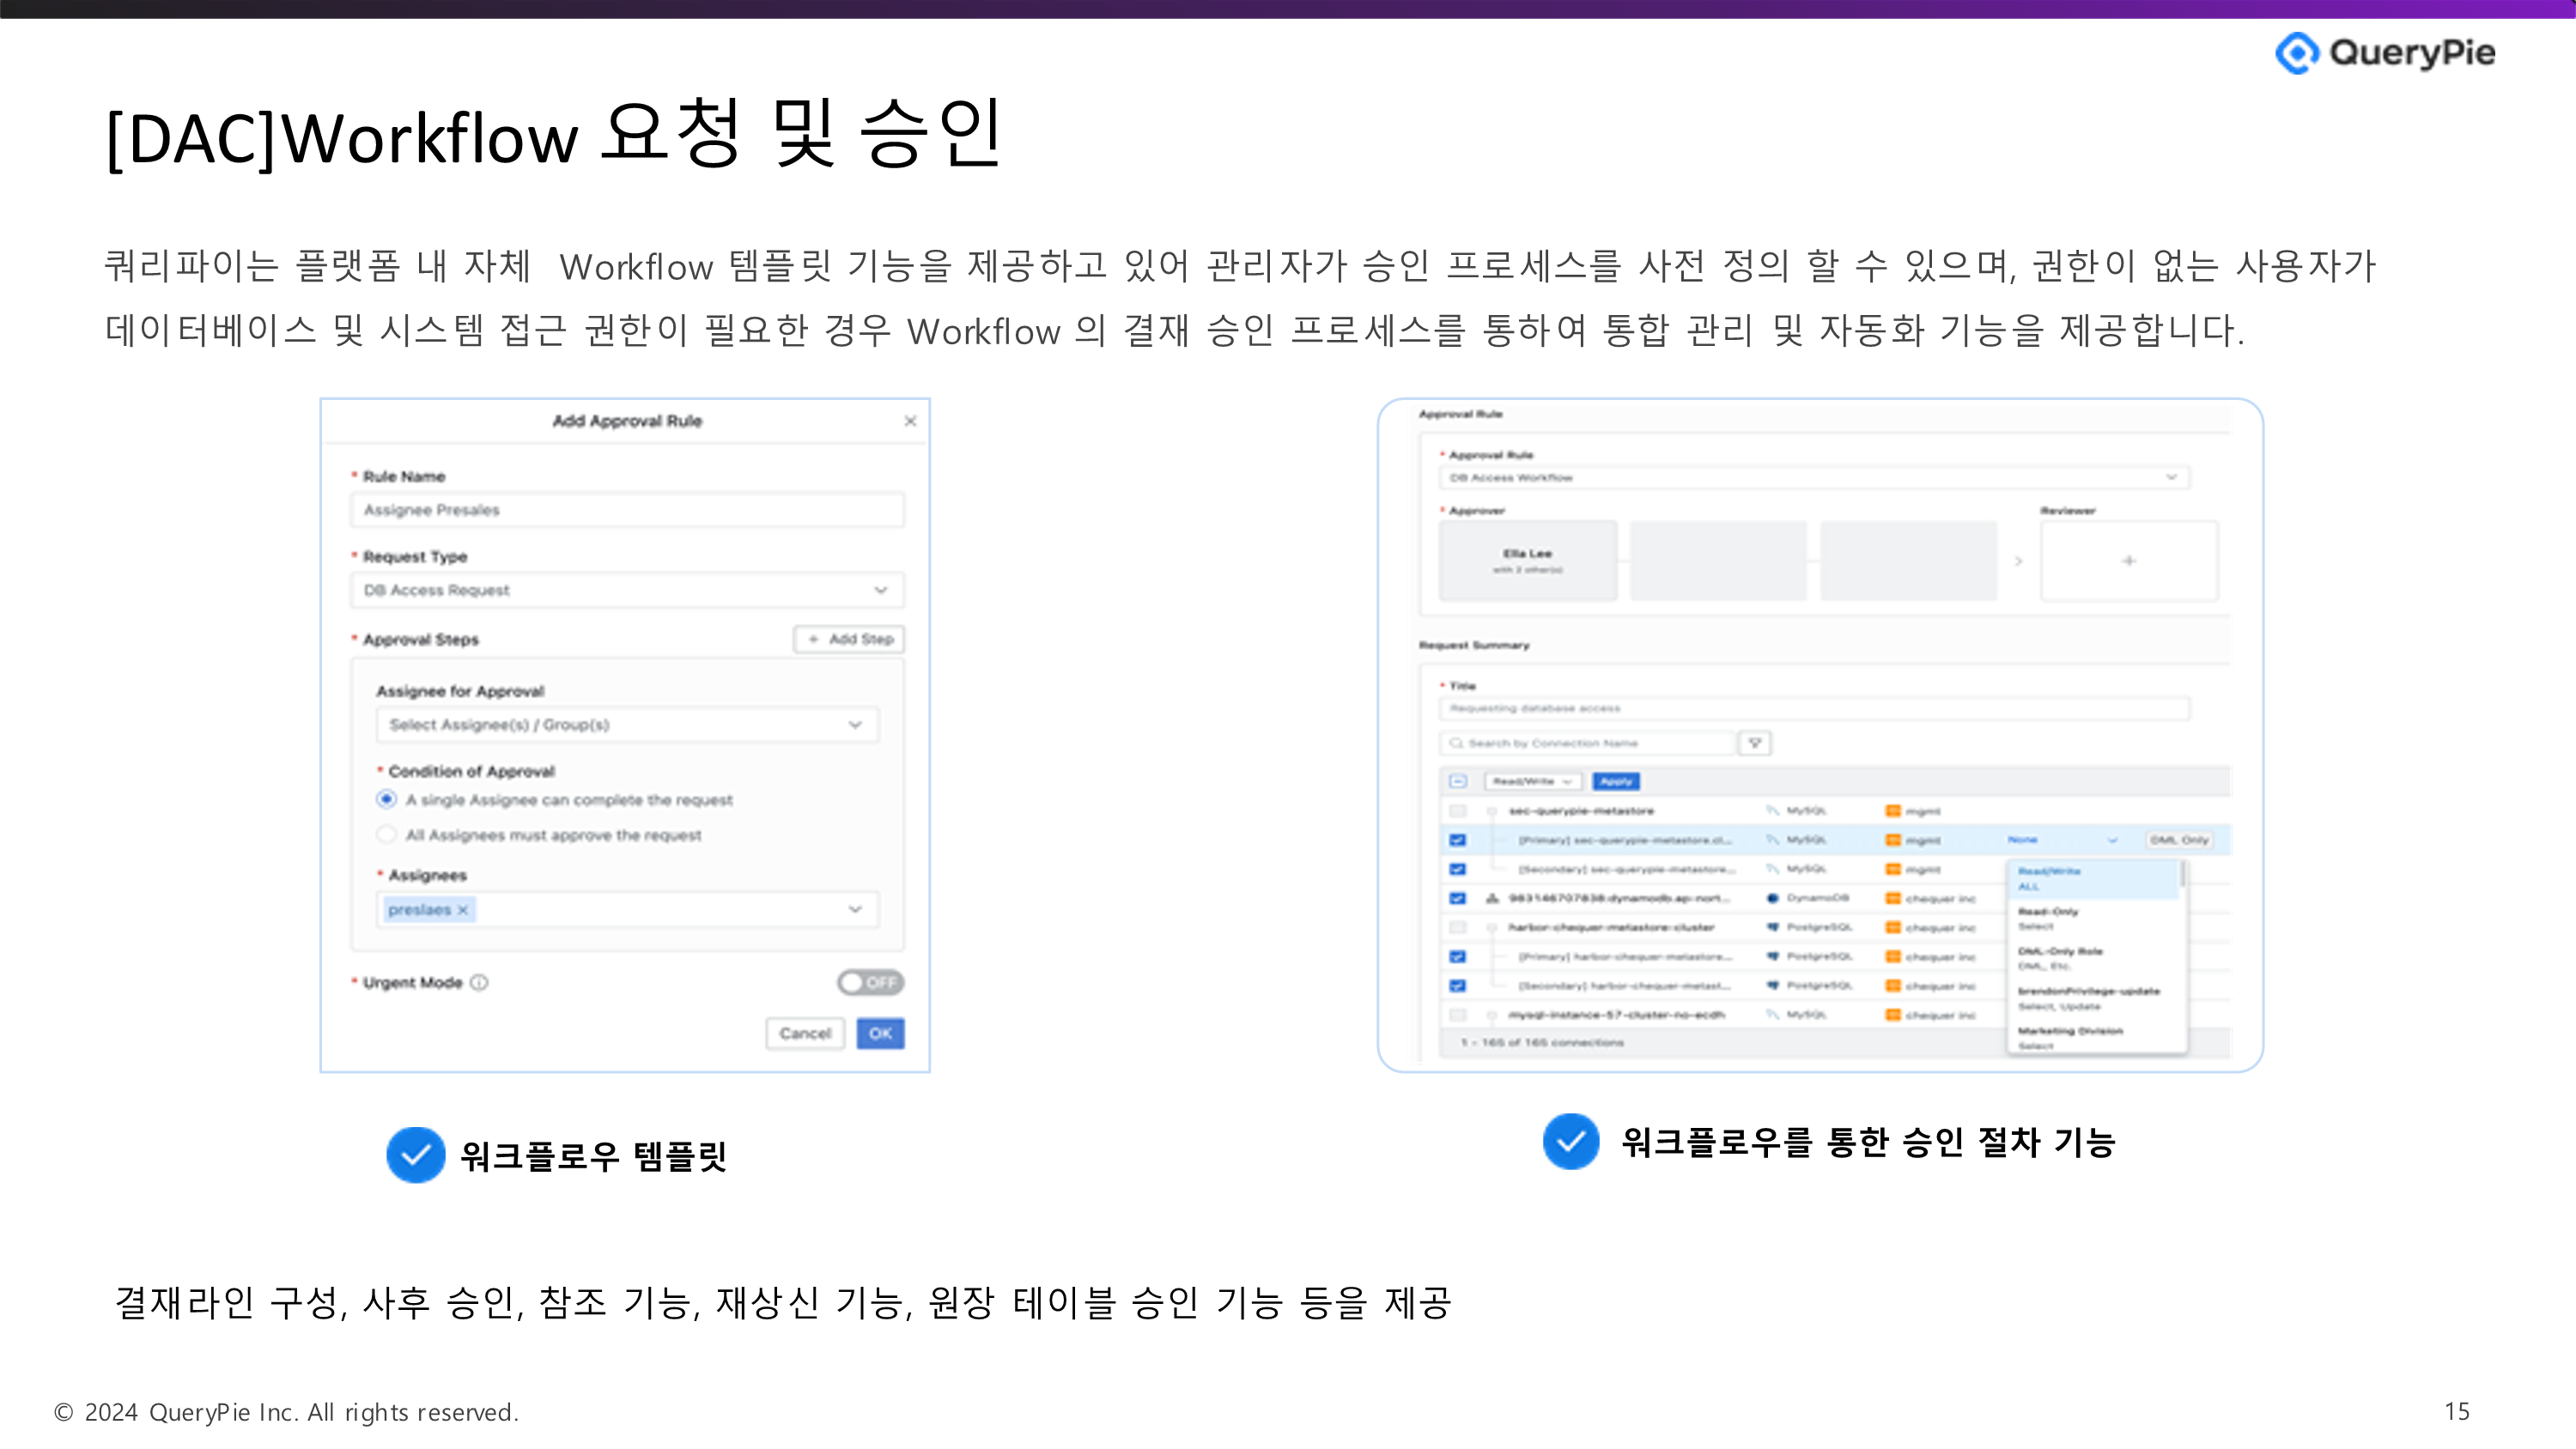Click the filter icon beside connection search
Screen dimensions: 2576x1449
click(1754, 743)
